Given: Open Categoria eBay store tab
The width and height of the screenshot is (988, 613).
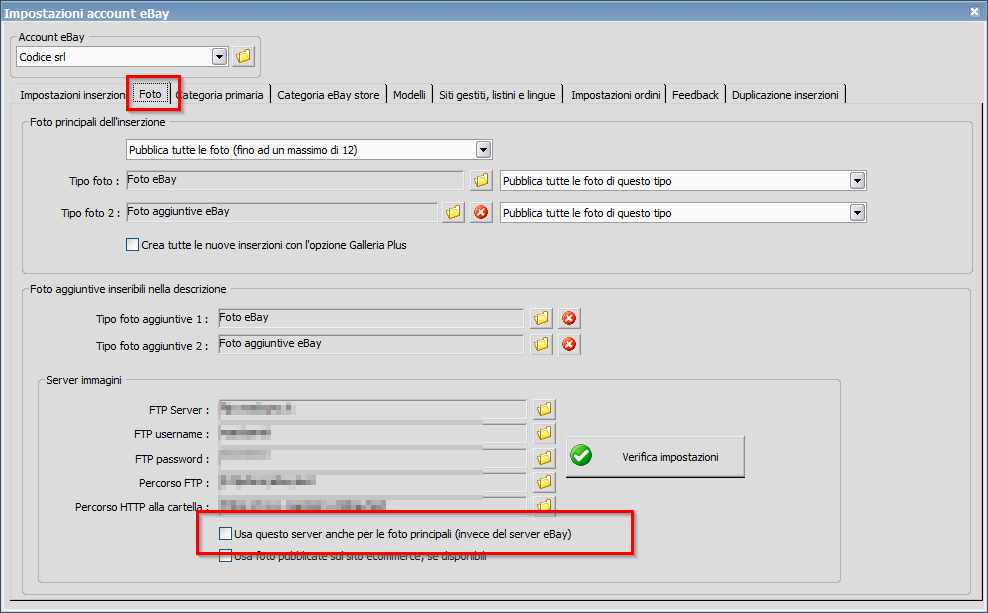Looking at the screenshot, I should click(328, 95).
